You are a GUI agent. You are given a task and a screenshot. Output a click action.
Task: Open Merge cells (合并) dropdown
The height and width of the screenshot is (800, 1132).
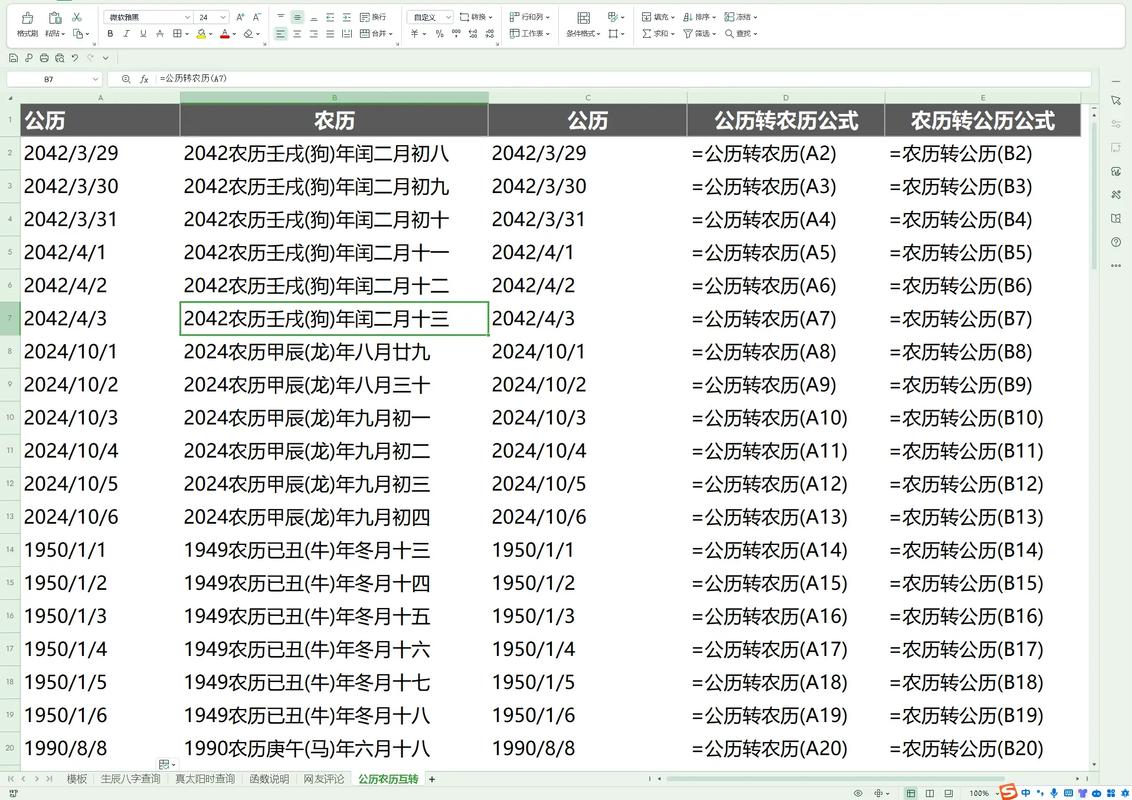coord(376,33)
